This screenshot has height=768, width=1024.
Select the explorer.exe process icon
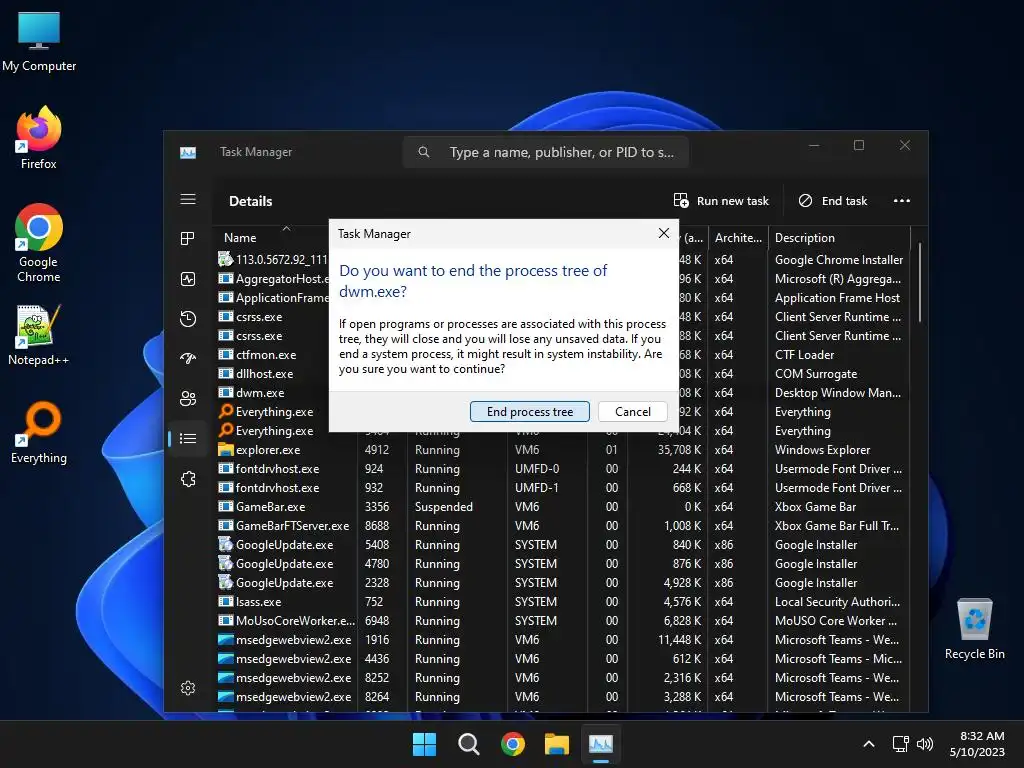[x=225, y=449]
